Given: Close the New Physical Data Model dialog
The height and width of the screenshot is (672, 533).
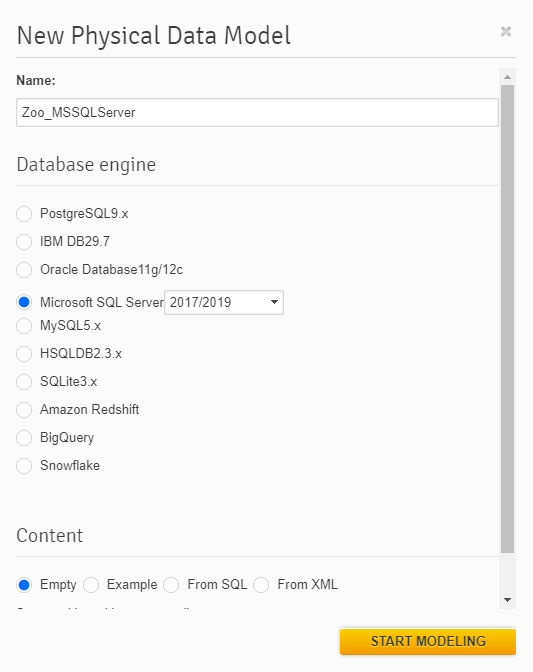Looking at the screenshot, I should (506, 31).
